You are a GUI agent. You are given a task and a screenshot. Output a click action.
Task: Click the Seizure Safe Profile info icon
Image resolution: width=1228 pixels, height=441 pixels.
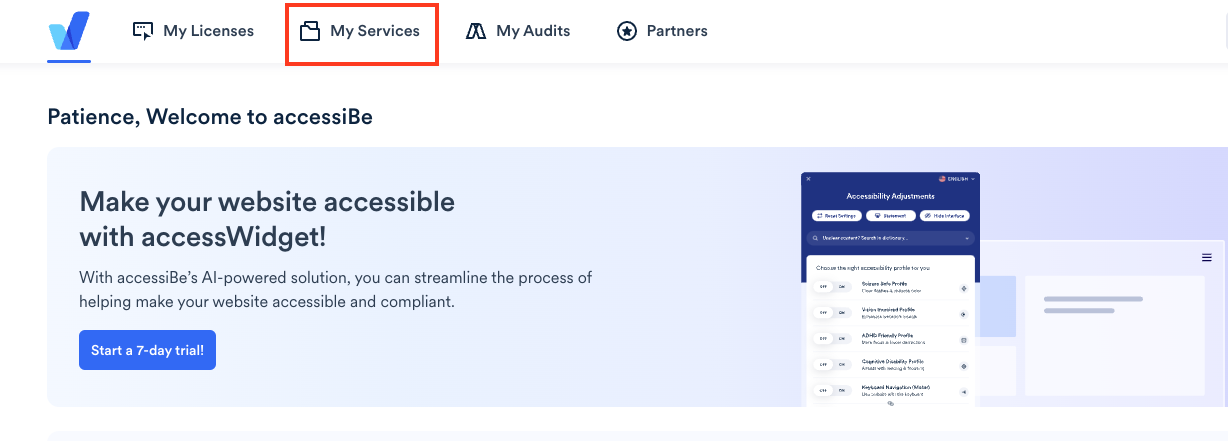pos(964,288)
